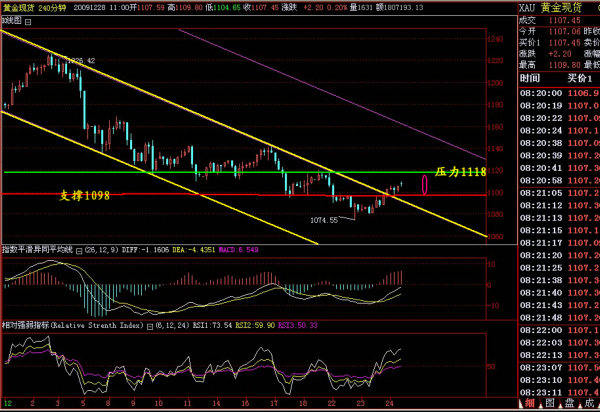Click the MACD:6.549 indicator value
Viewport: 600px width, 412px height.
coord(238,250)
